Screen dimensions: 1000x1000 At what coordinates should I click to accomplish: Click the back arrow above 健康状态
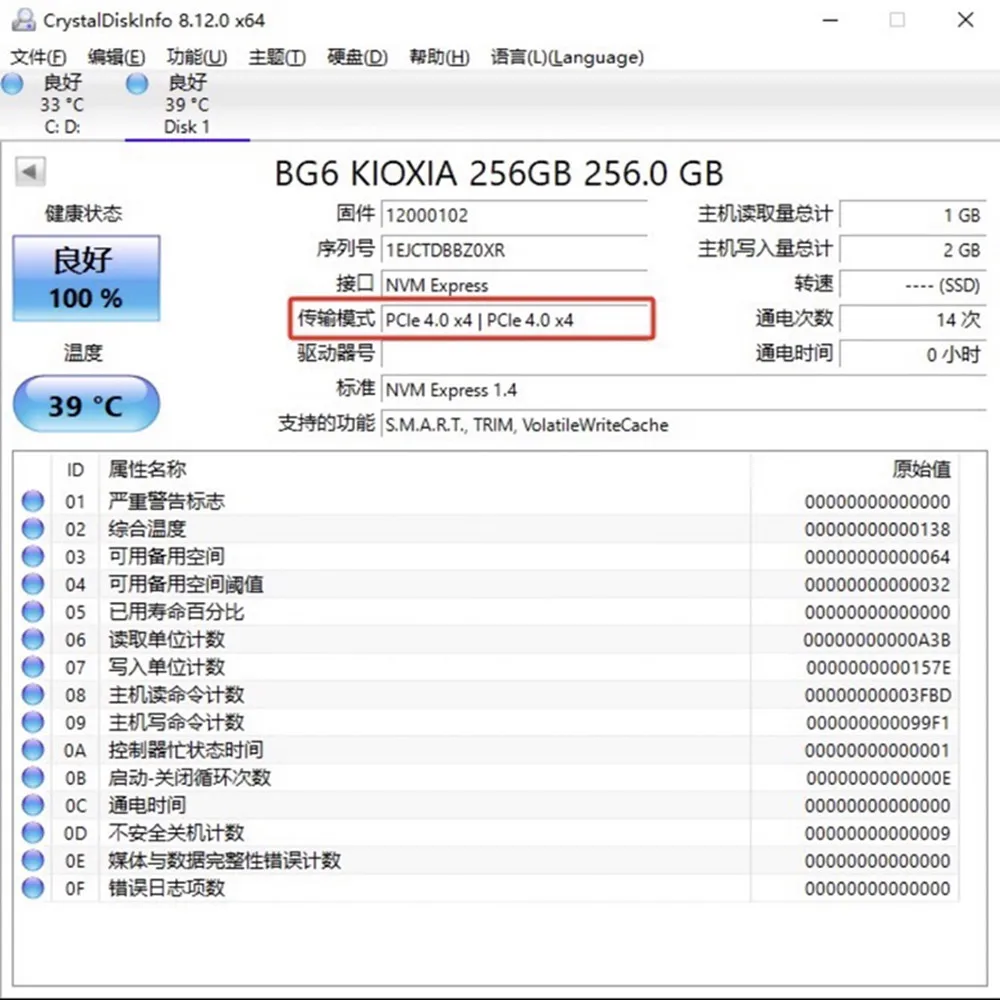tap(30, 171)
